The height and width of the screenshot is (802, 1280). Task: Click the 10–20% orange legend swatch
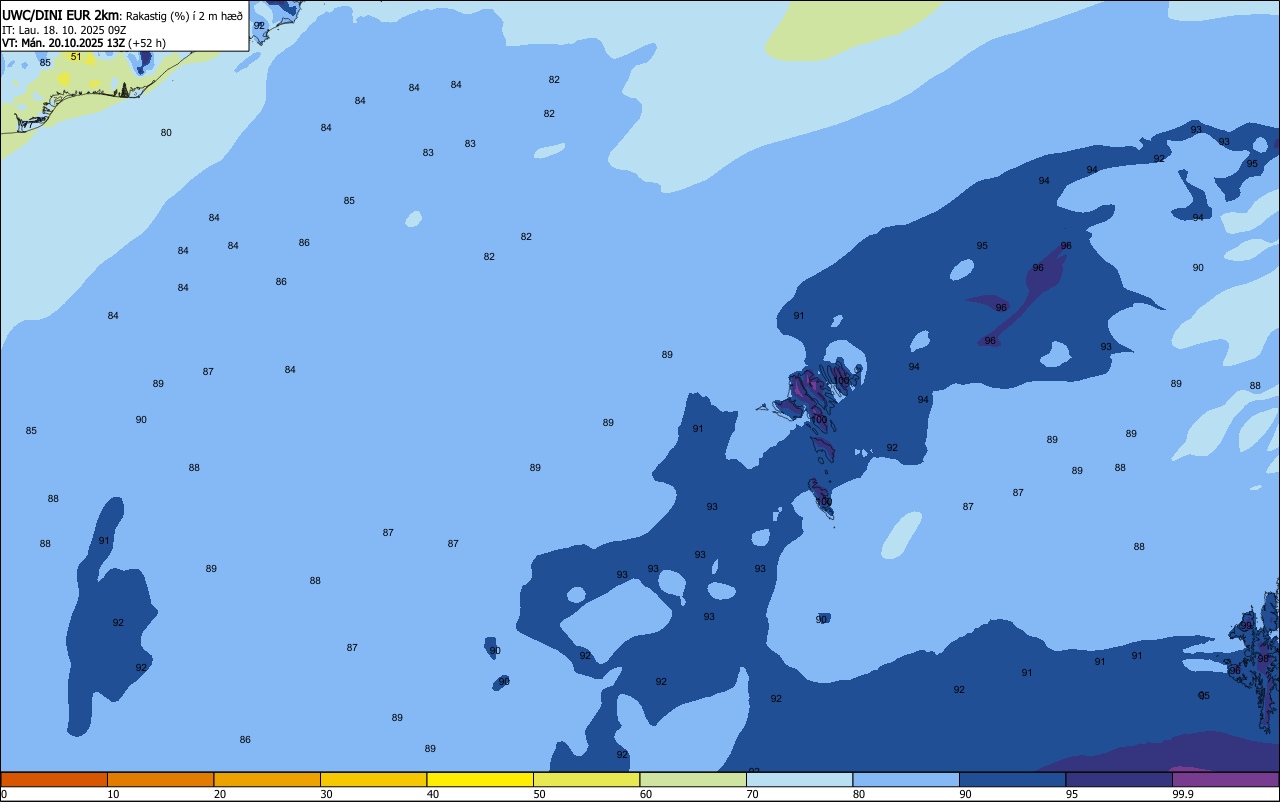pyautogui.click(x=160, y=779)
